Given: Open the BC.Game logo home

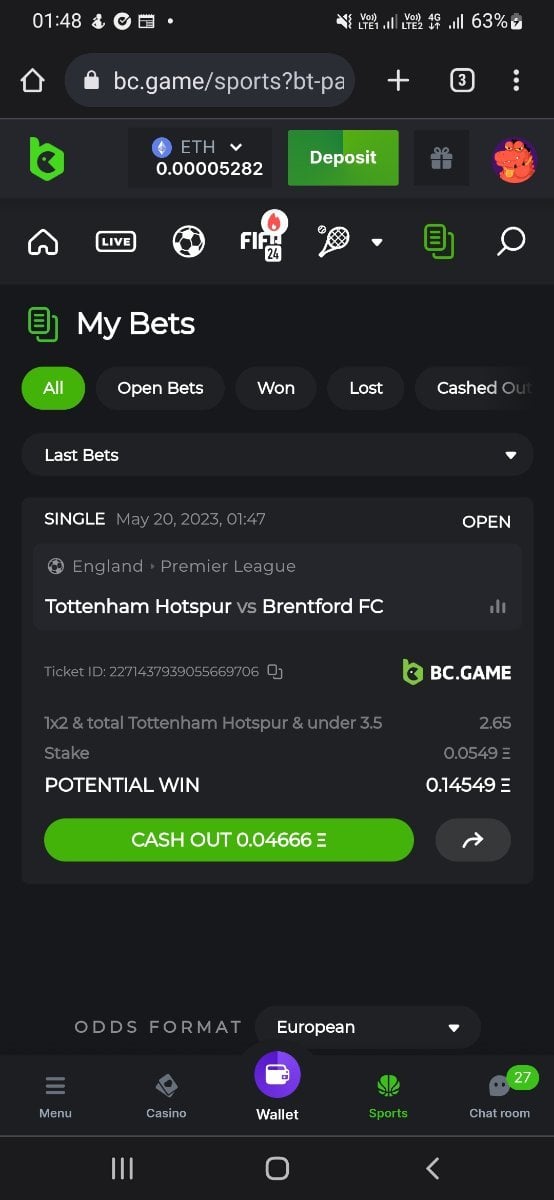Looking at the screenshot, I should [46, 159].
